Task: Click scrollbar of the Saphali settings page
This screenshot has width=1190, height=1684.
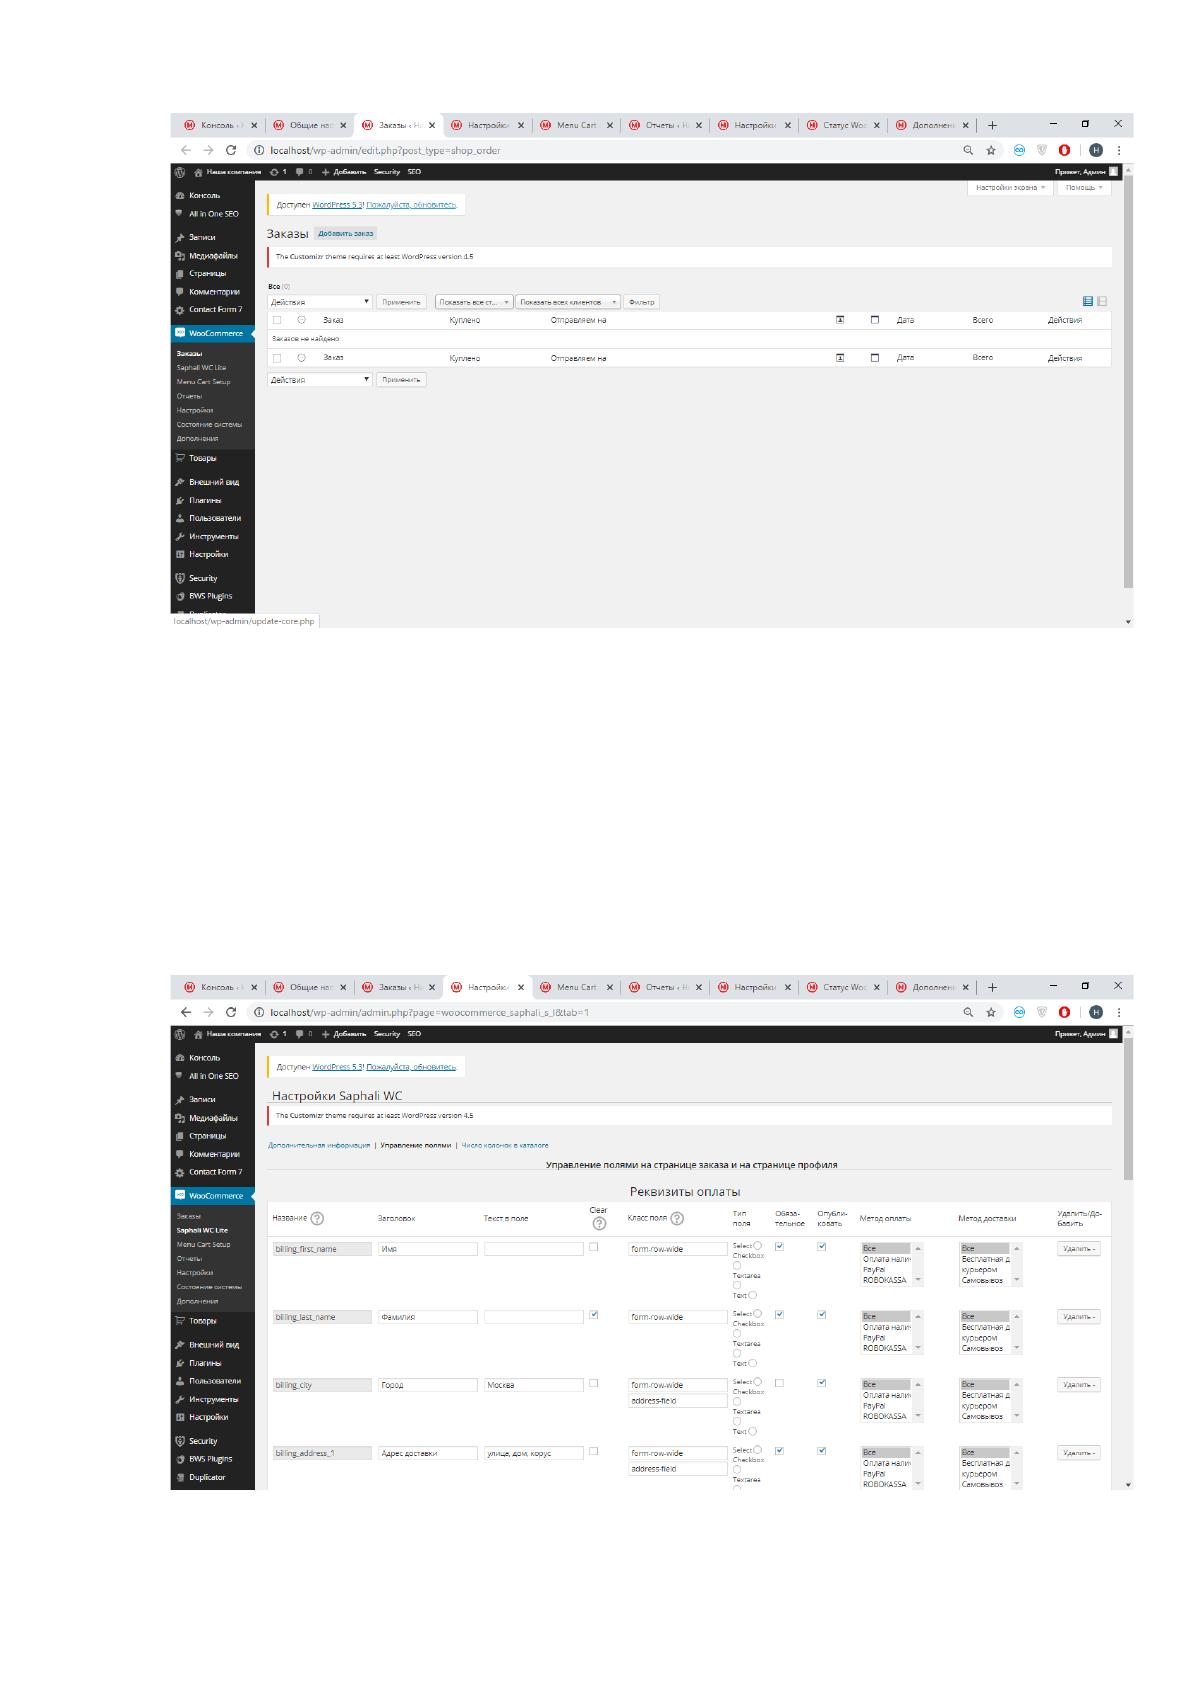Action: click(x=1129, y=1110)
